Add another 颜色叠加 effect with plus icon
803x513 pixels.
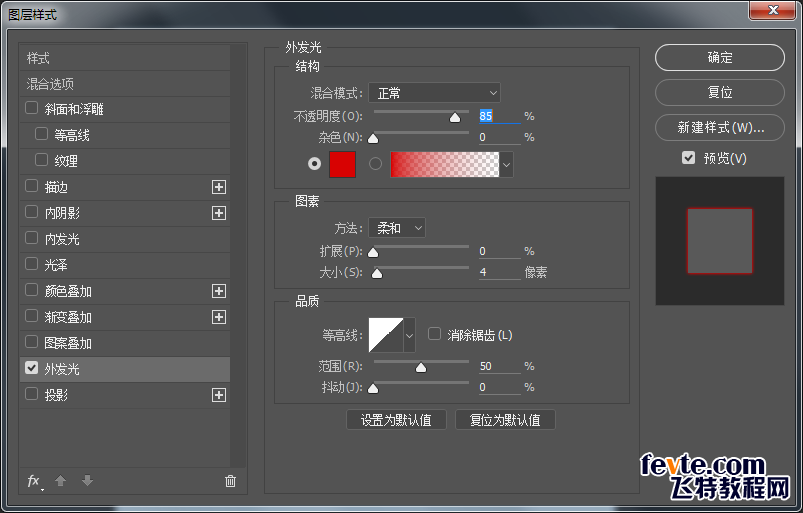pyautogui.click(x=219, y=291)
